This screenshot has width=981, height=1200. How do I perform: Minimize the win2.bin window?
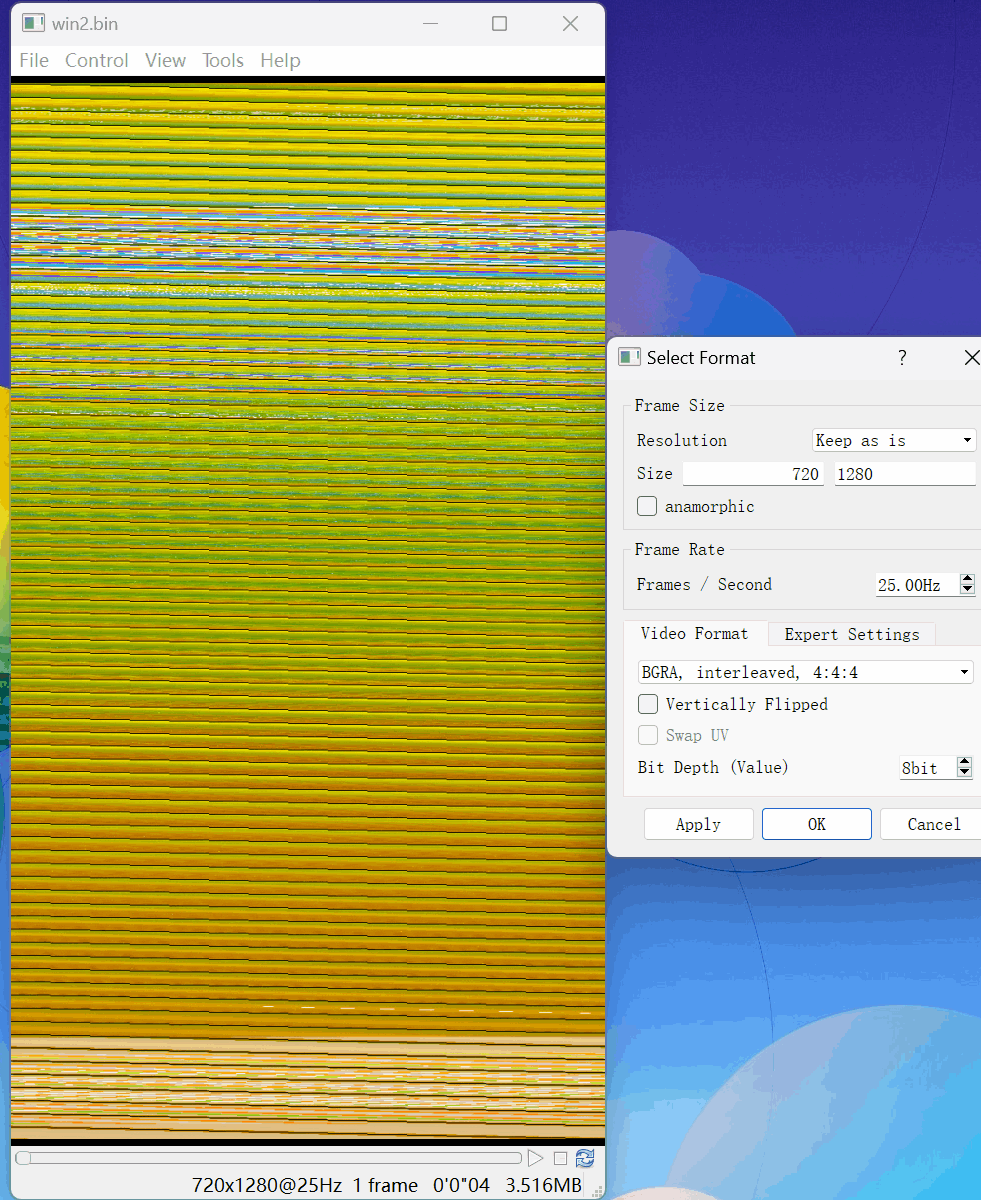click(x=431, y=23)
